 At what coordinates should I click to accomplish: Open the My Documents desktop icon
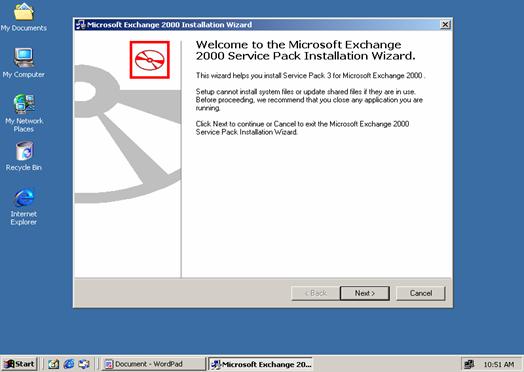[x=23, y=17]
